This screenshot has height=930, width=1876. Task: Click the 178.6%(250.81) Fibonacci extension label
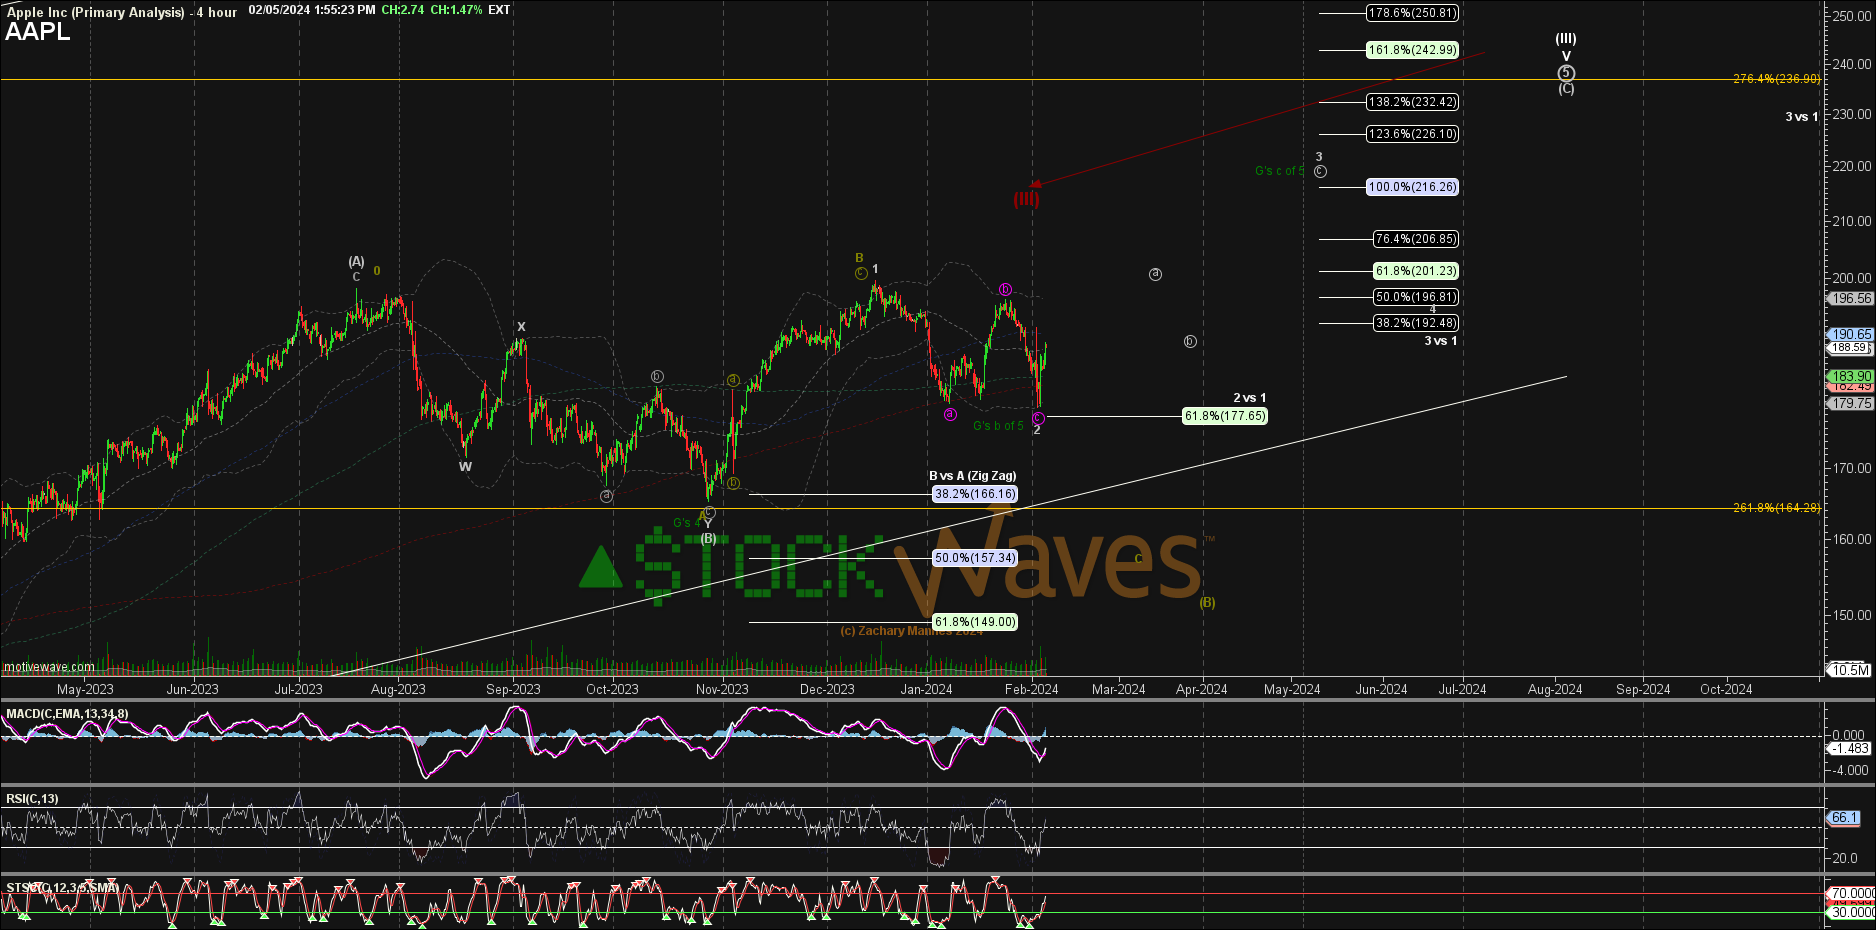pos(1413,13)
